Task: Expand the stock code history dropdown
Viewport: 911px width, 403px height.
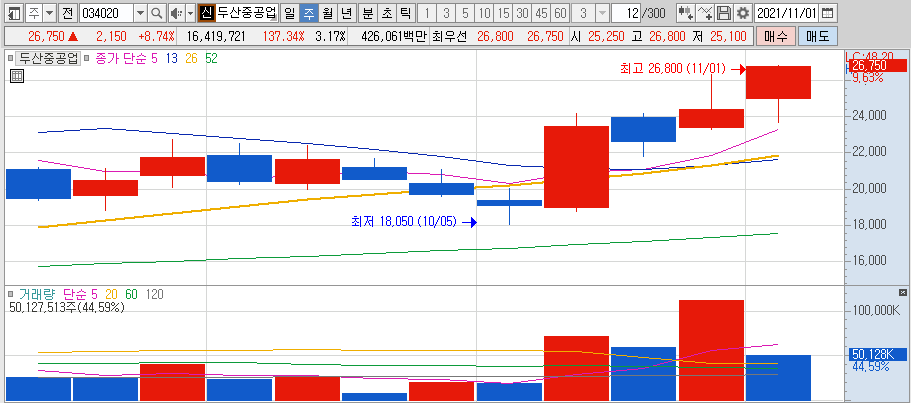Action: click(141, 12)
